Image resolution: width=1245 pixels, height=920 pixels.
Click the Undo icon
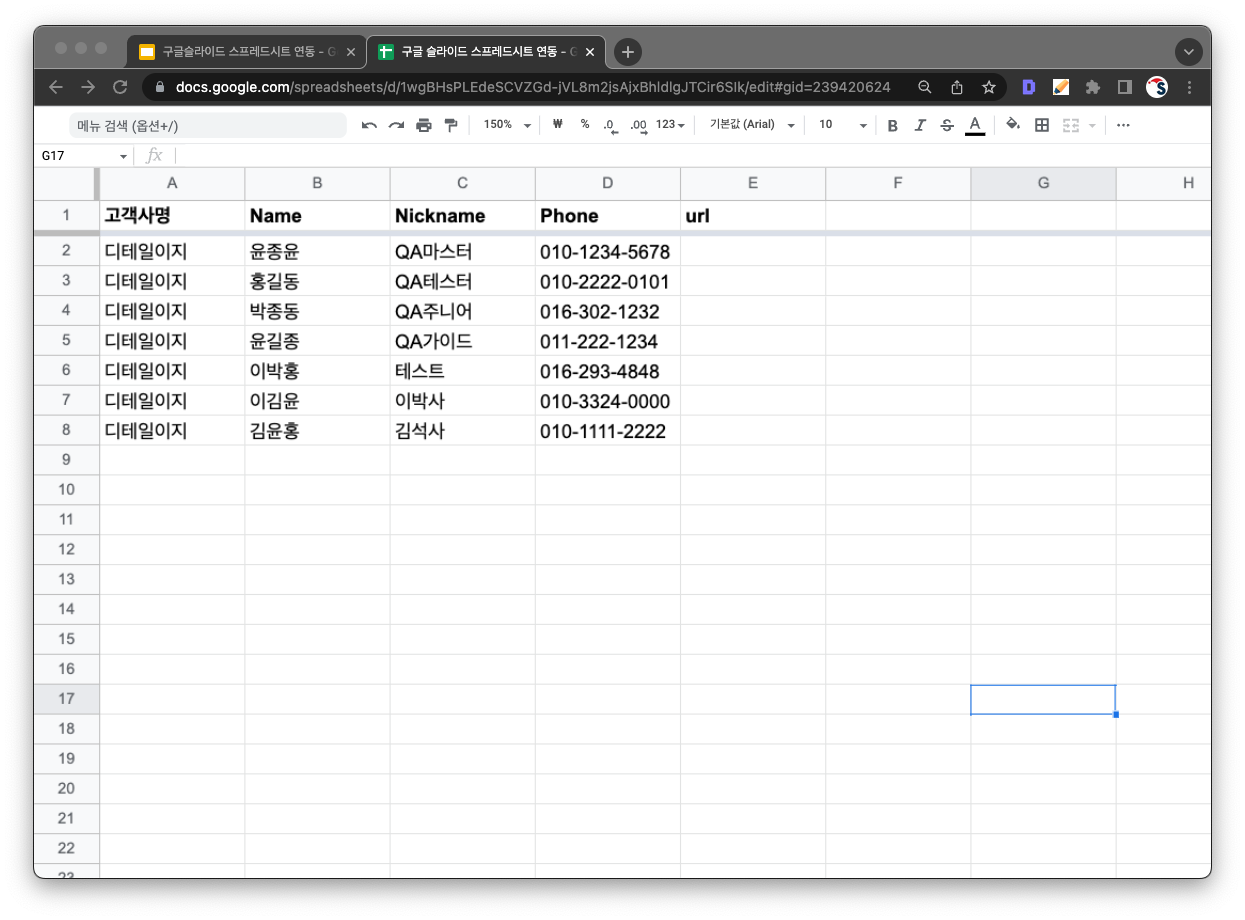[x=368, y=124]
